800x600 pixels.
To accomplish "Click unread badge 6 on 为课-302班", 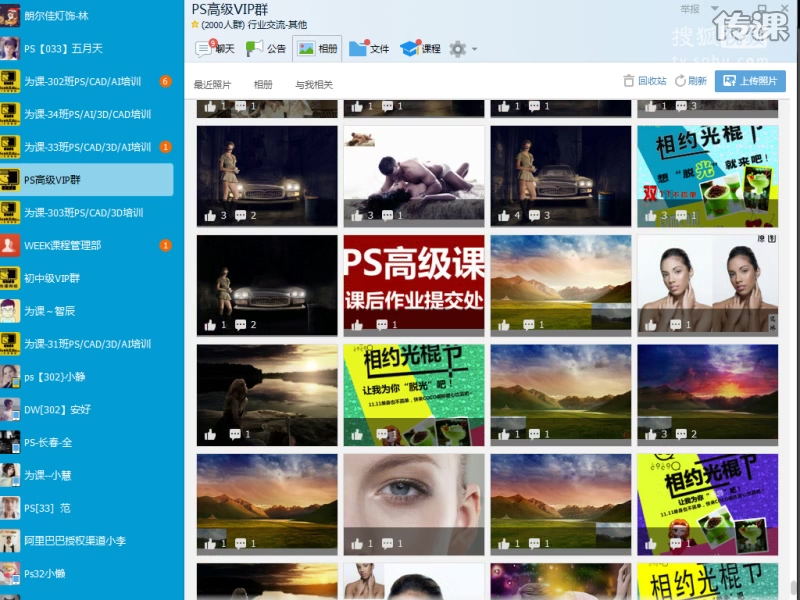I will 165,81.
